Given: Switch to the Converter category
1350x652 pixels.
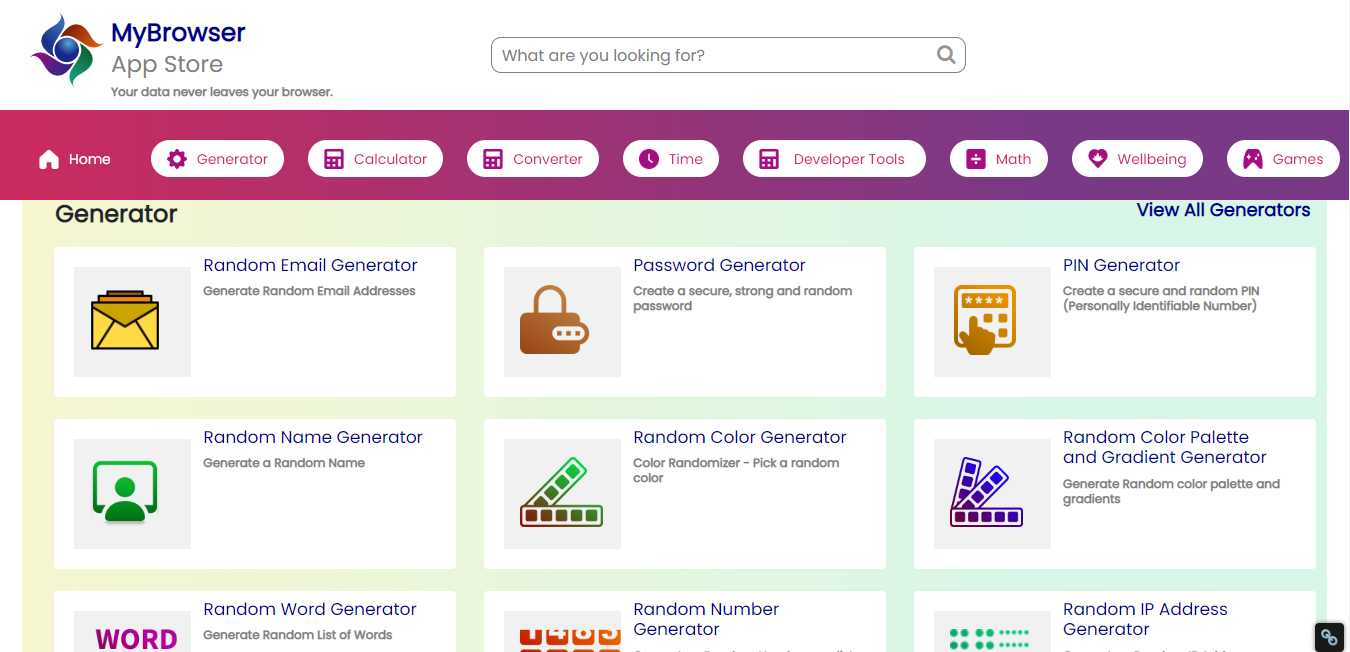Looking at the screenshot, I should click(x=533, y=159).
